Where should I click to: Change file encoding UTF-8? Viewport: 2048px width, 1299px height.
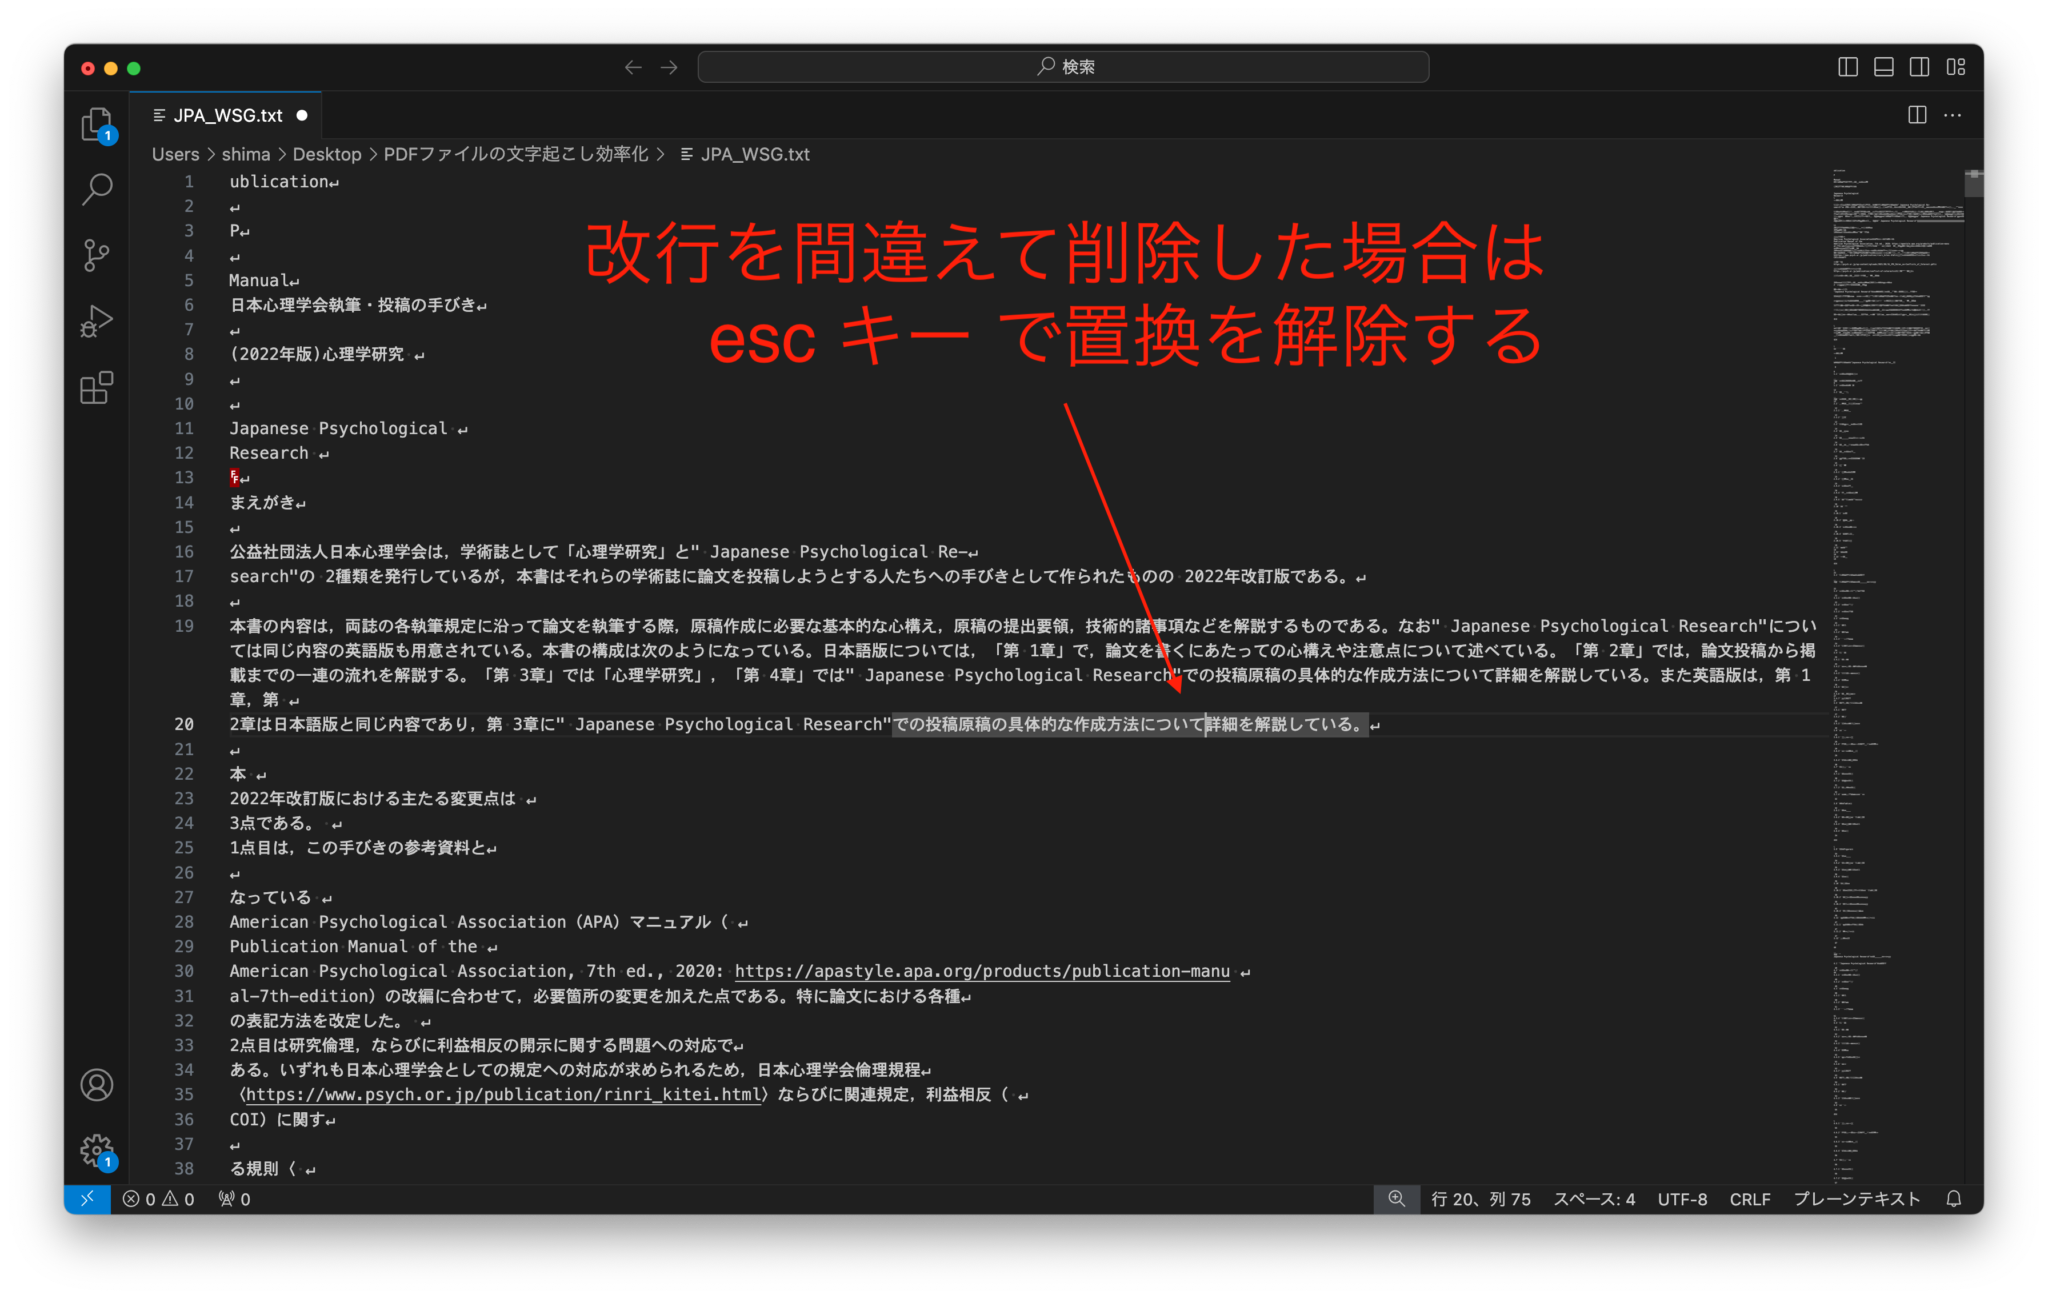pos(1682,1199)
